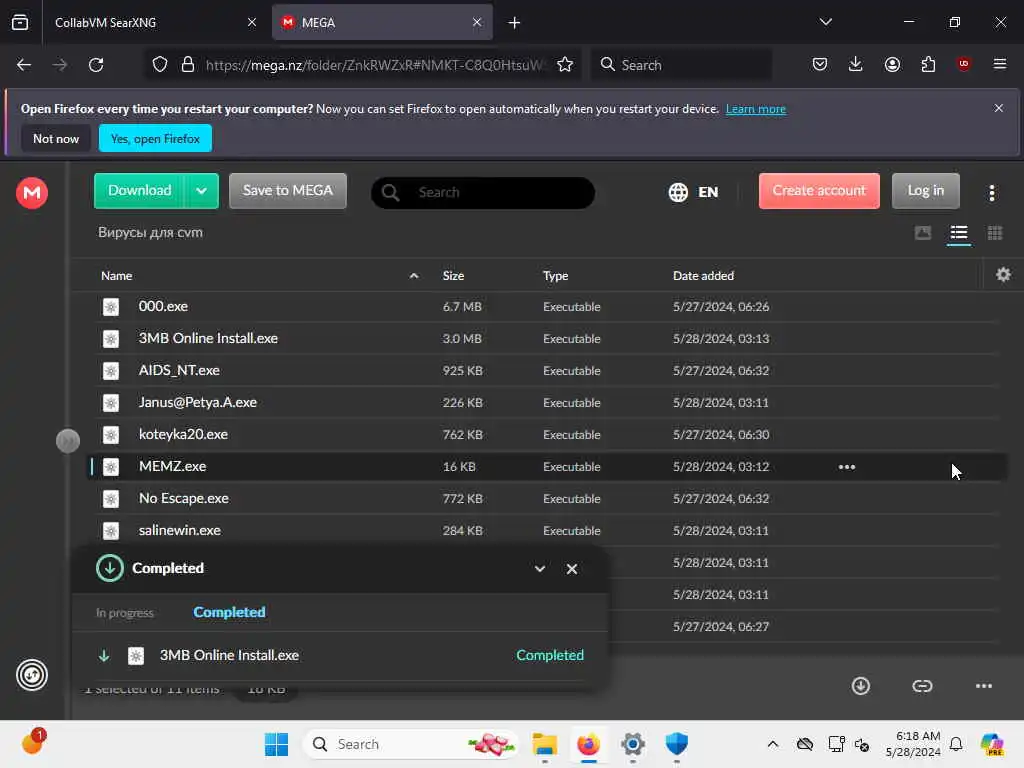Open more options dots in bottom bar
The height and width of the screenshot is (768, 1024).
tap(983, 686)
